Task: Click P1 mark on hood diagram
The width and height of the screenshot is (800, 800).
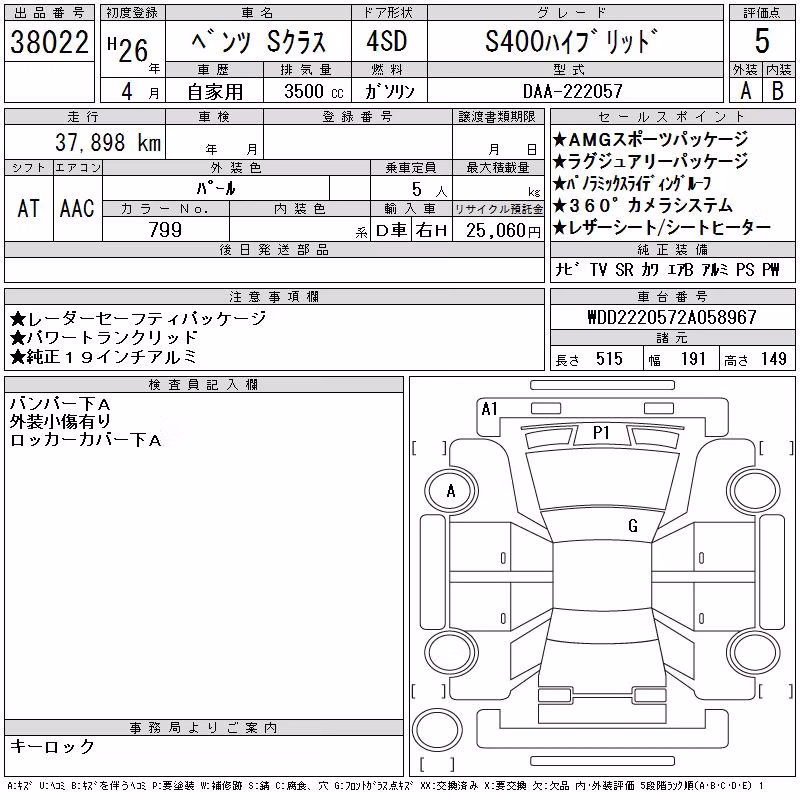Action: pos(601,433)
